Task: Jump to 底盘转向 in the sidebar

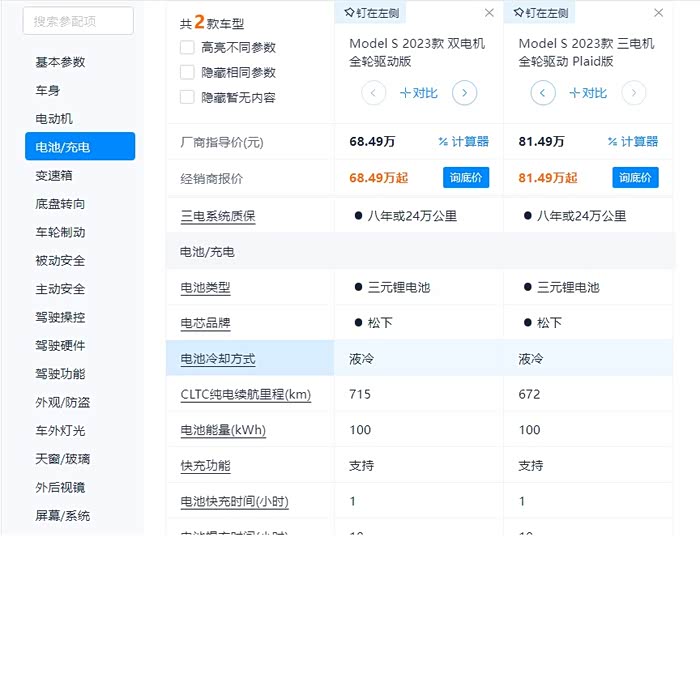Action: coord(61,204)
